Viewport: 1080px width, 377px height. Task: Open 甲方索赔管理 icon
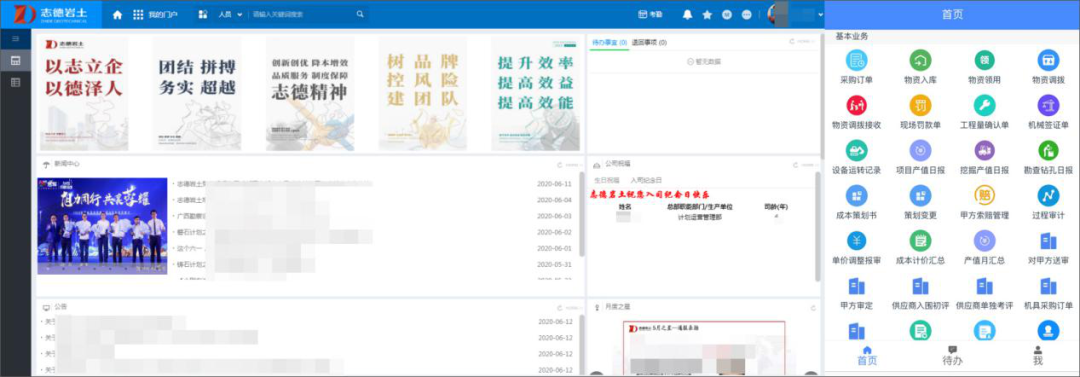(984, 196)
